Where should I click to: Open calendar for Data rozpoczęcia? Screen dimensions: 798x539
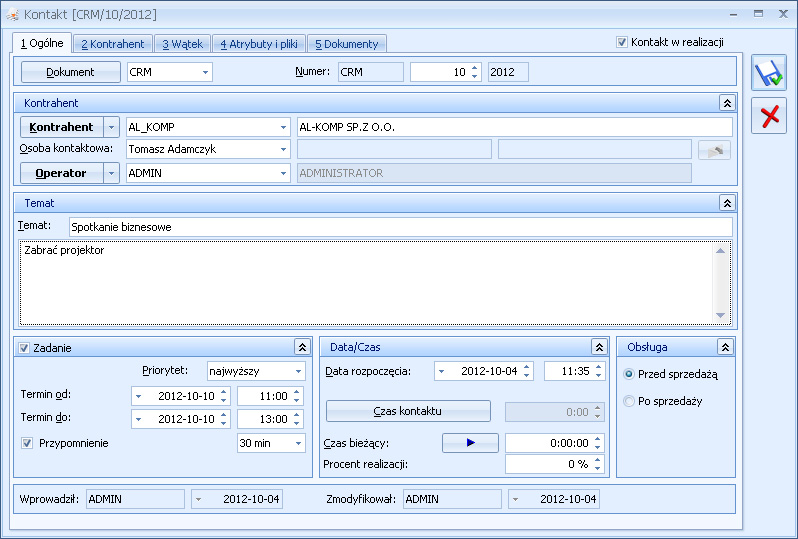441,372
